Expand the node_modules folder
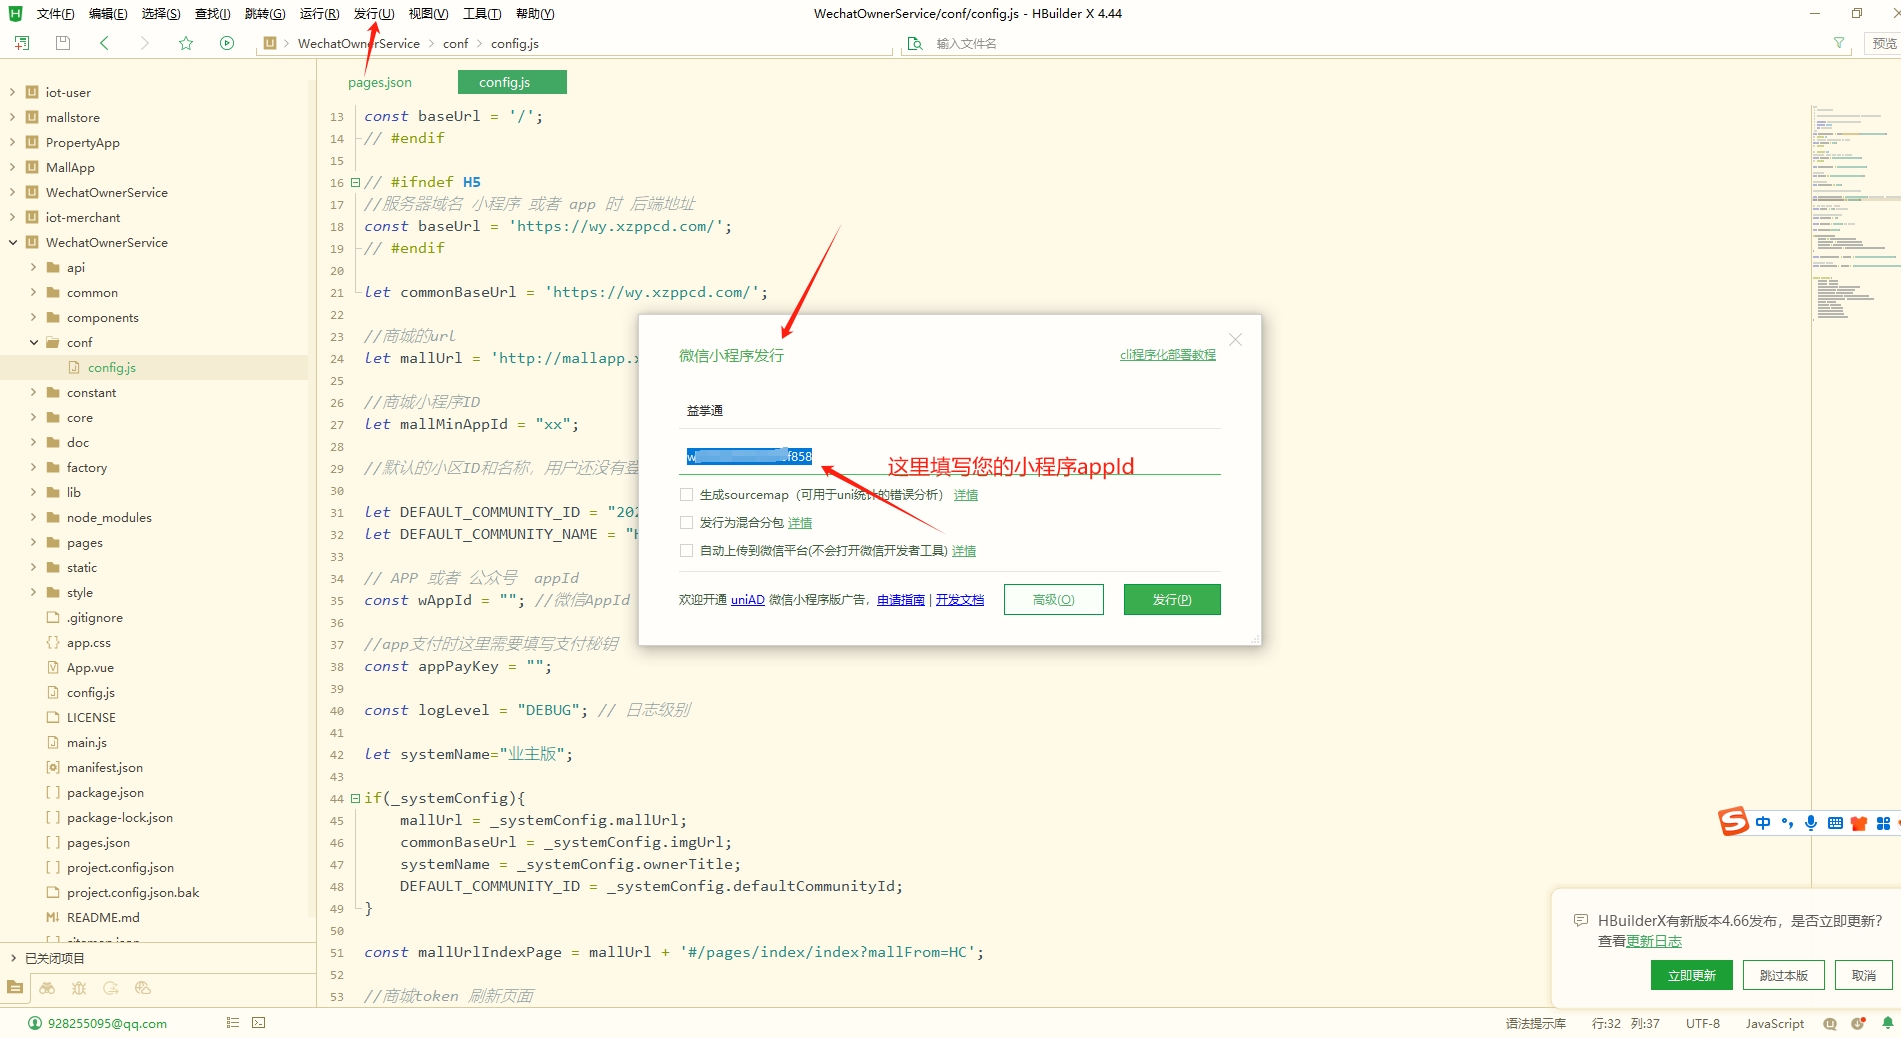This screenshot has width=1901, height=1038. [33, 517]
